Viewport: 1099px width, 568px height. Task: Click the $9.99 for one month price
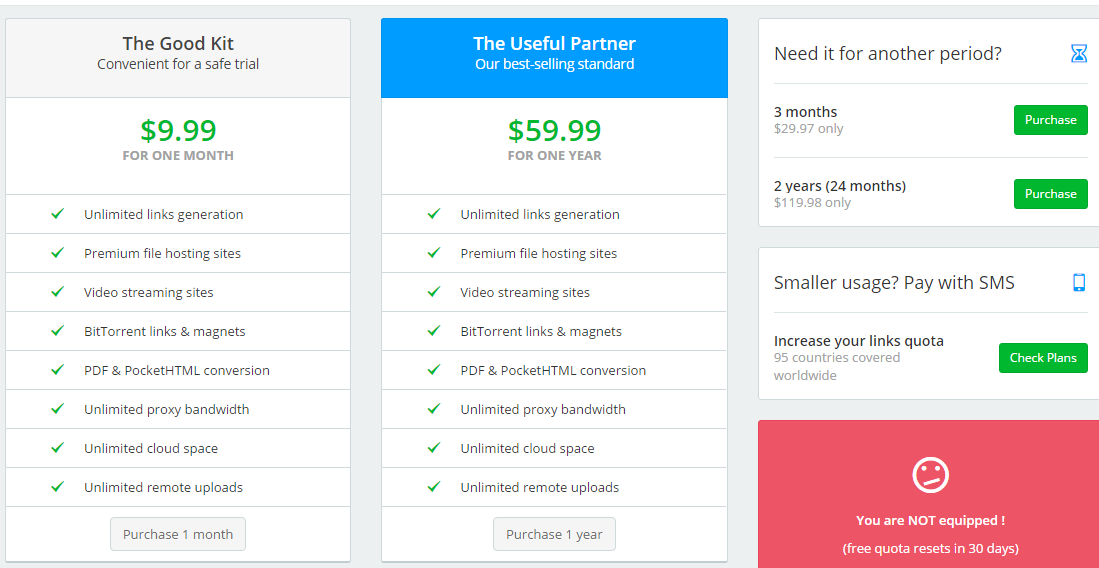point(178,140)
